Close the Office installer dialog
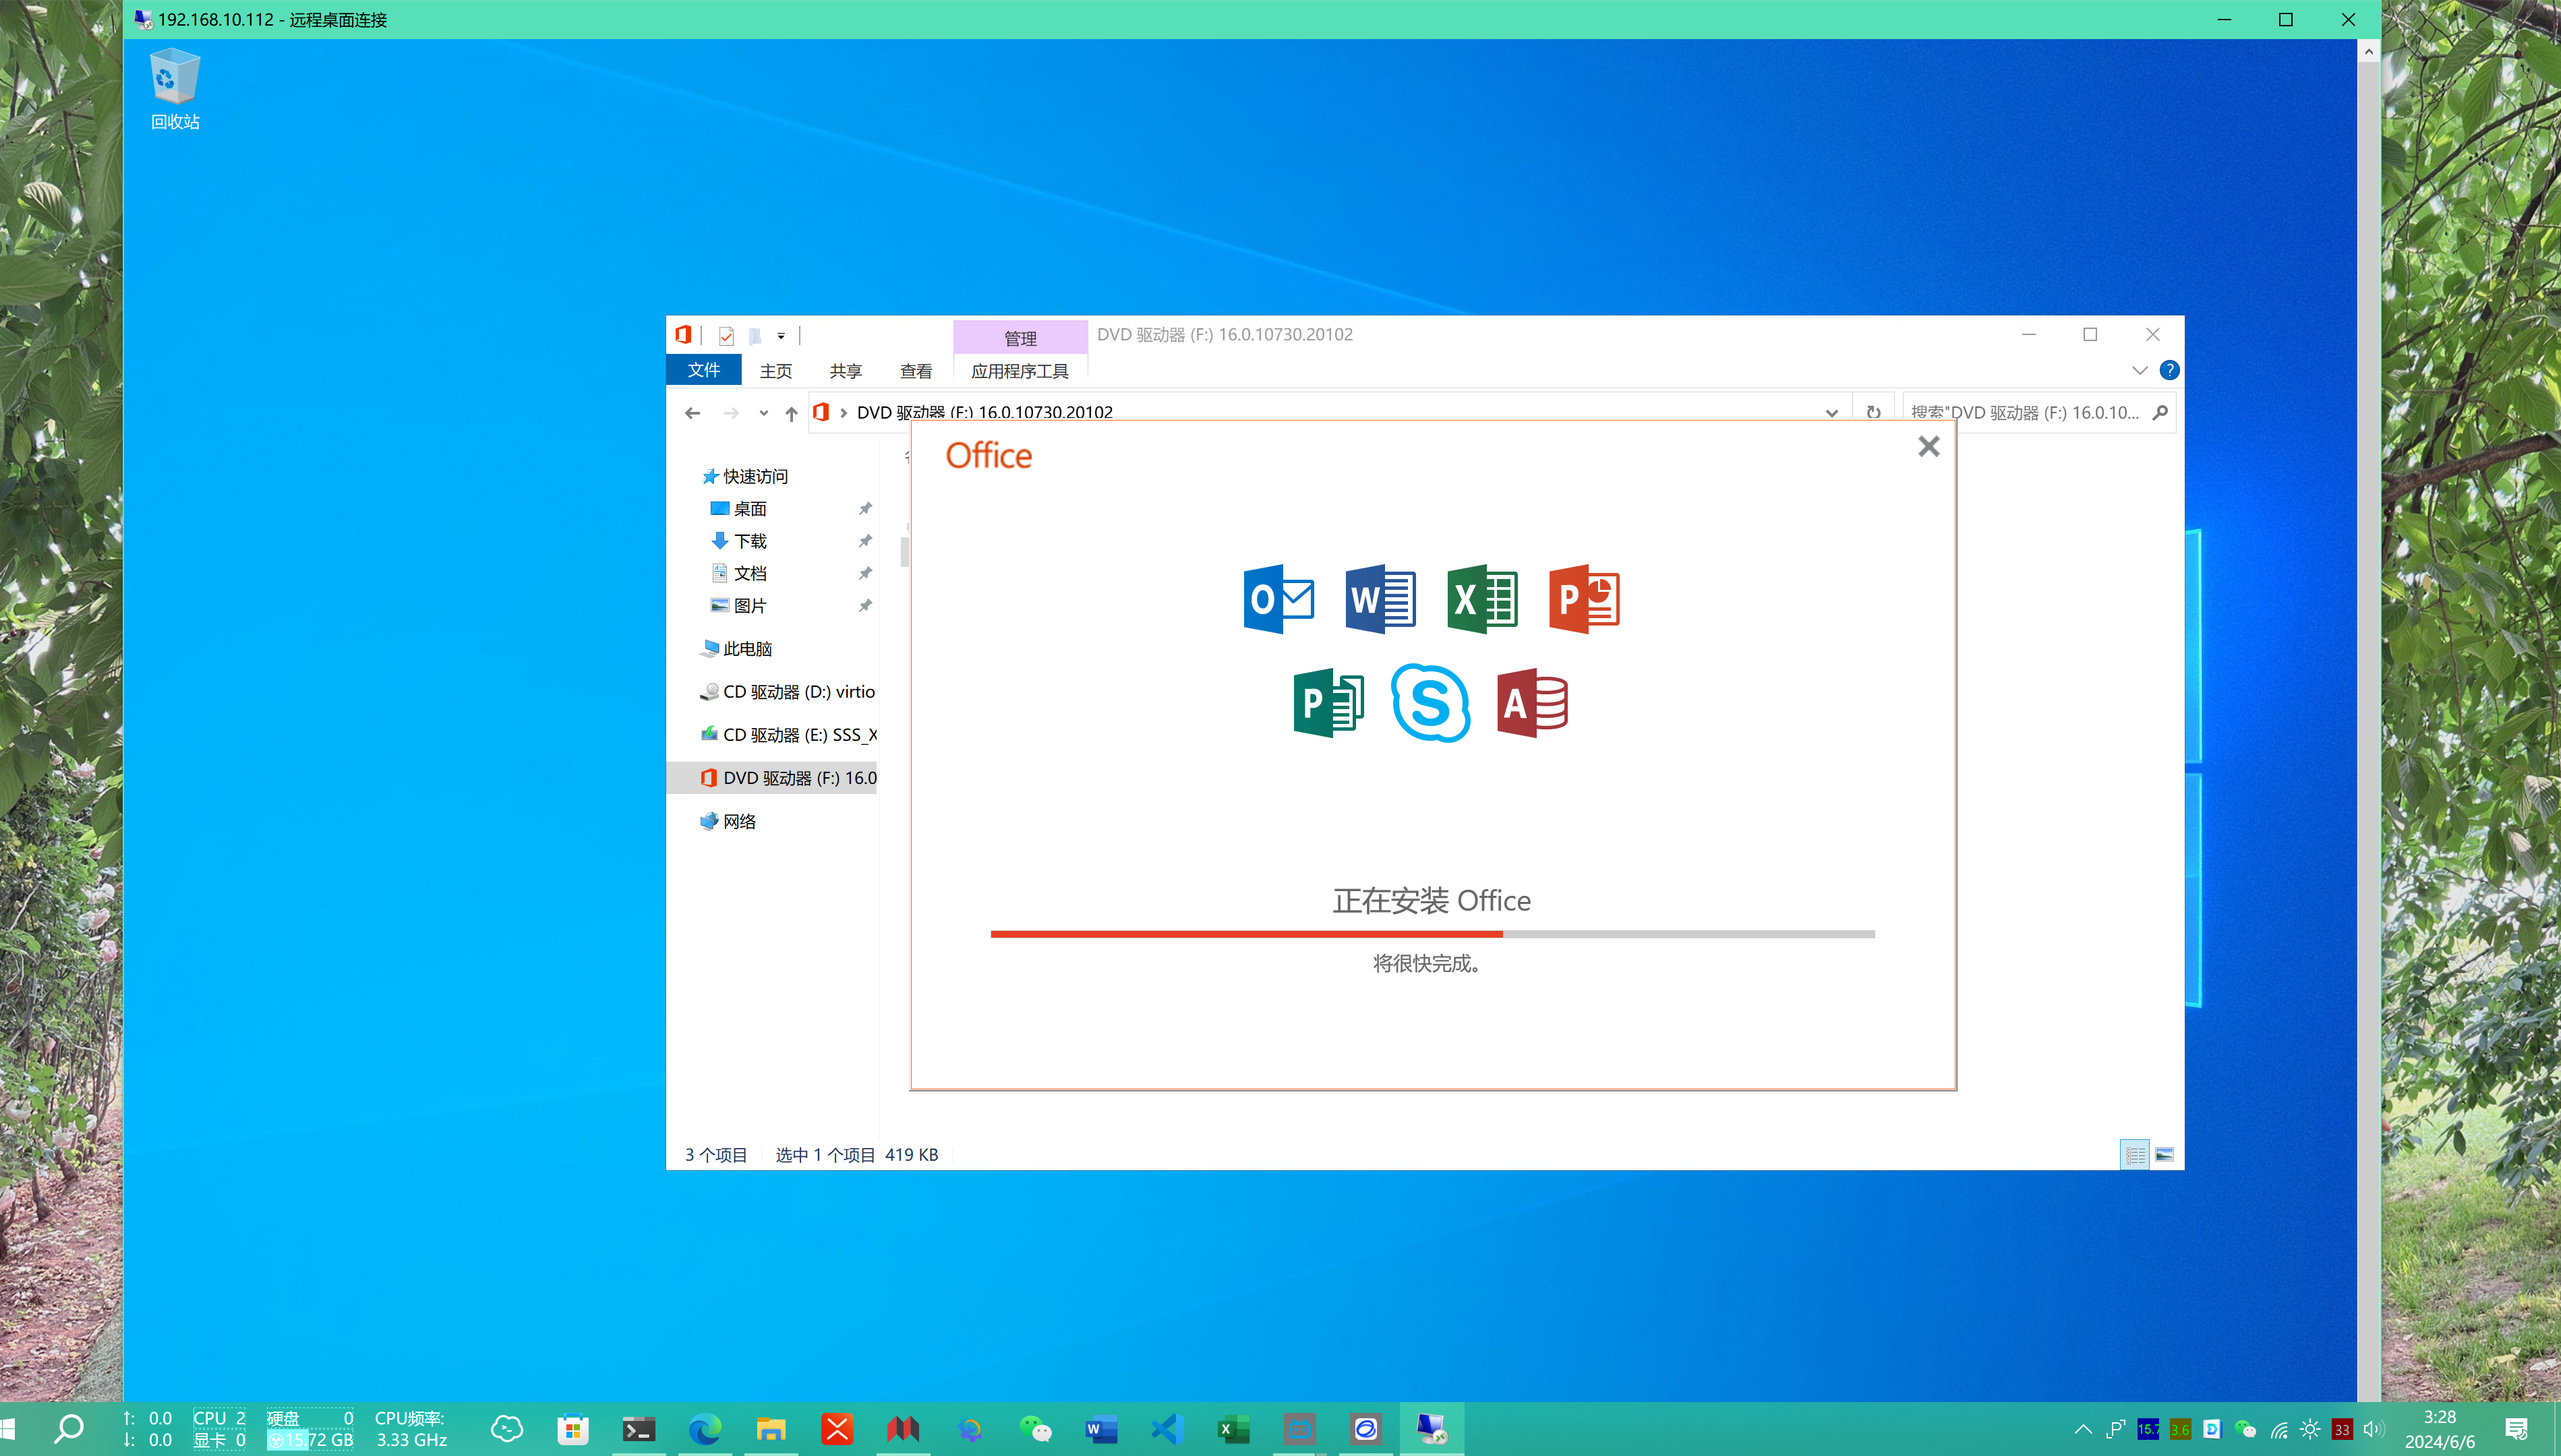 point(1928,446)
